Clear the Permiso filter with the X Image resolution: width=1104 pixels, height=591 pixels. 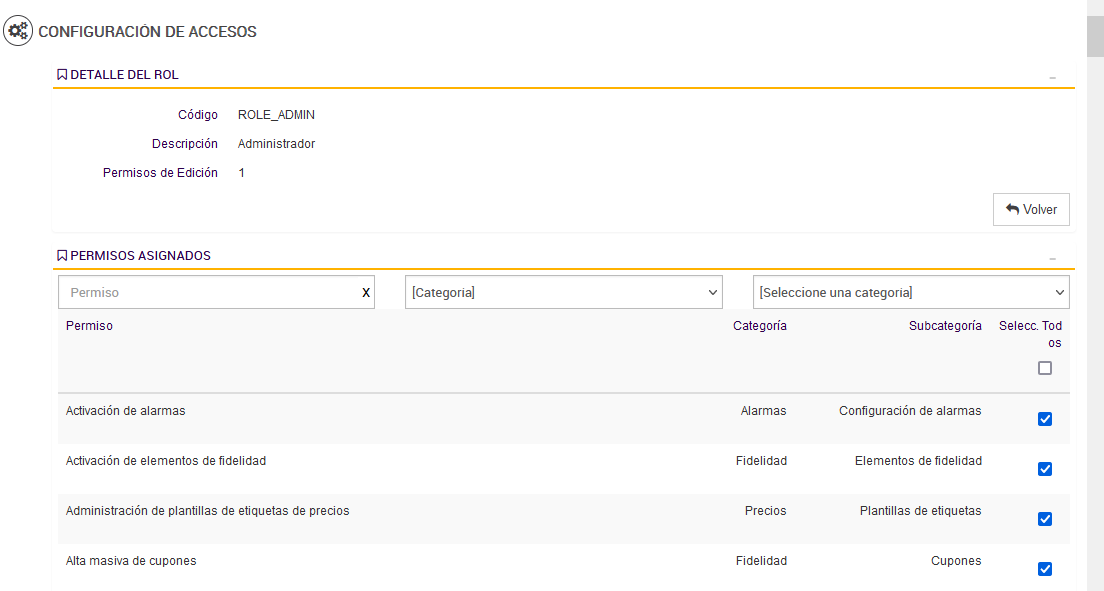click(365, 293)
